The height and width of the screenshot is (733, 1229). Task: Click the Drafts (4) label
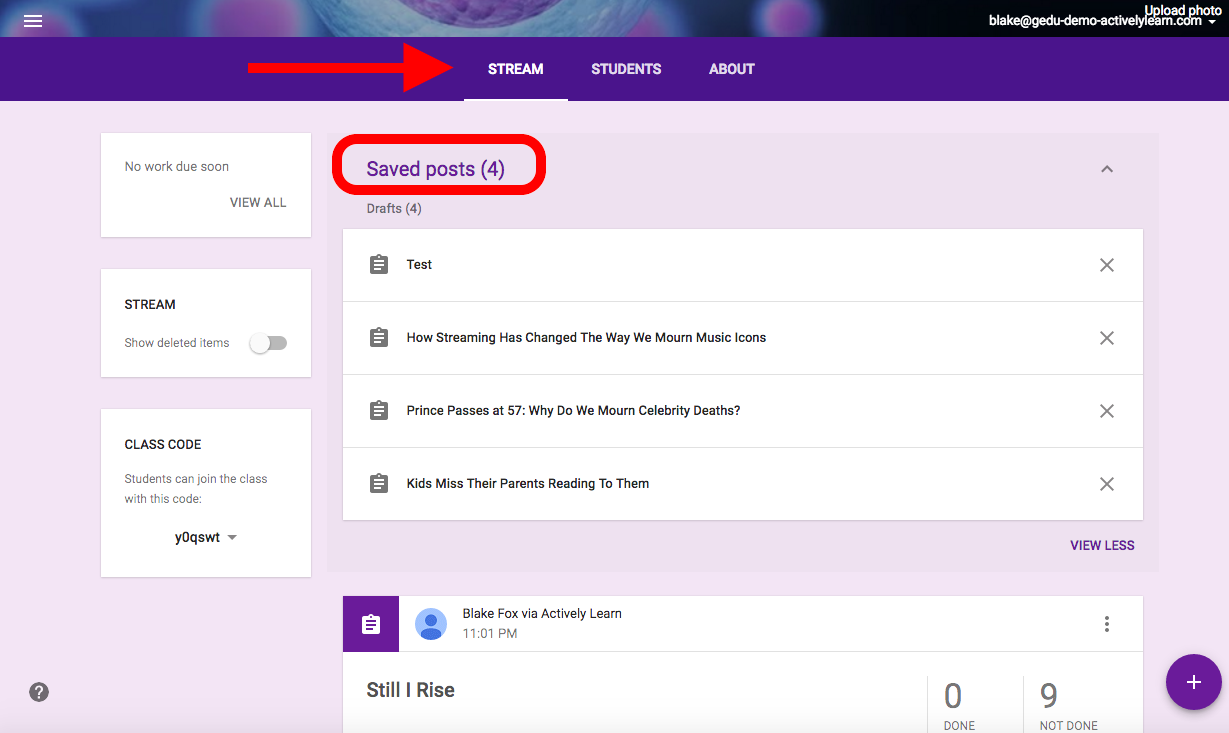point(394,209)
